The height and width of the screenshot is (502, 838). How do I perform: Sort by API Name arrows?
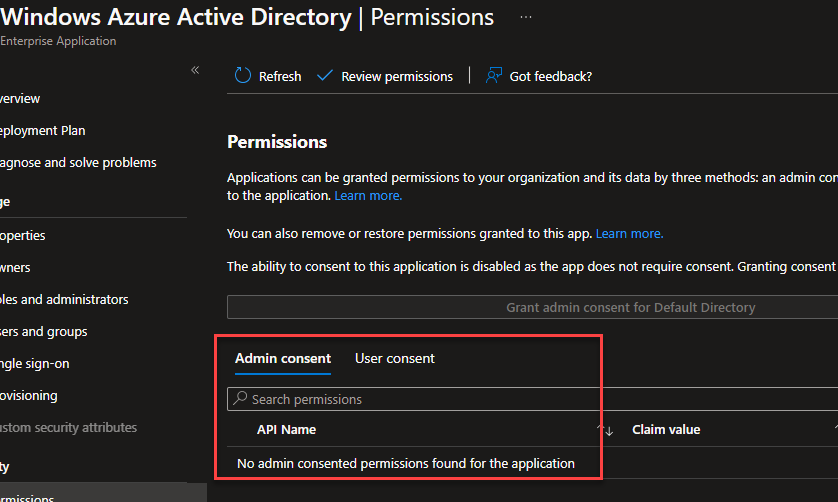[x=605, y=429]
